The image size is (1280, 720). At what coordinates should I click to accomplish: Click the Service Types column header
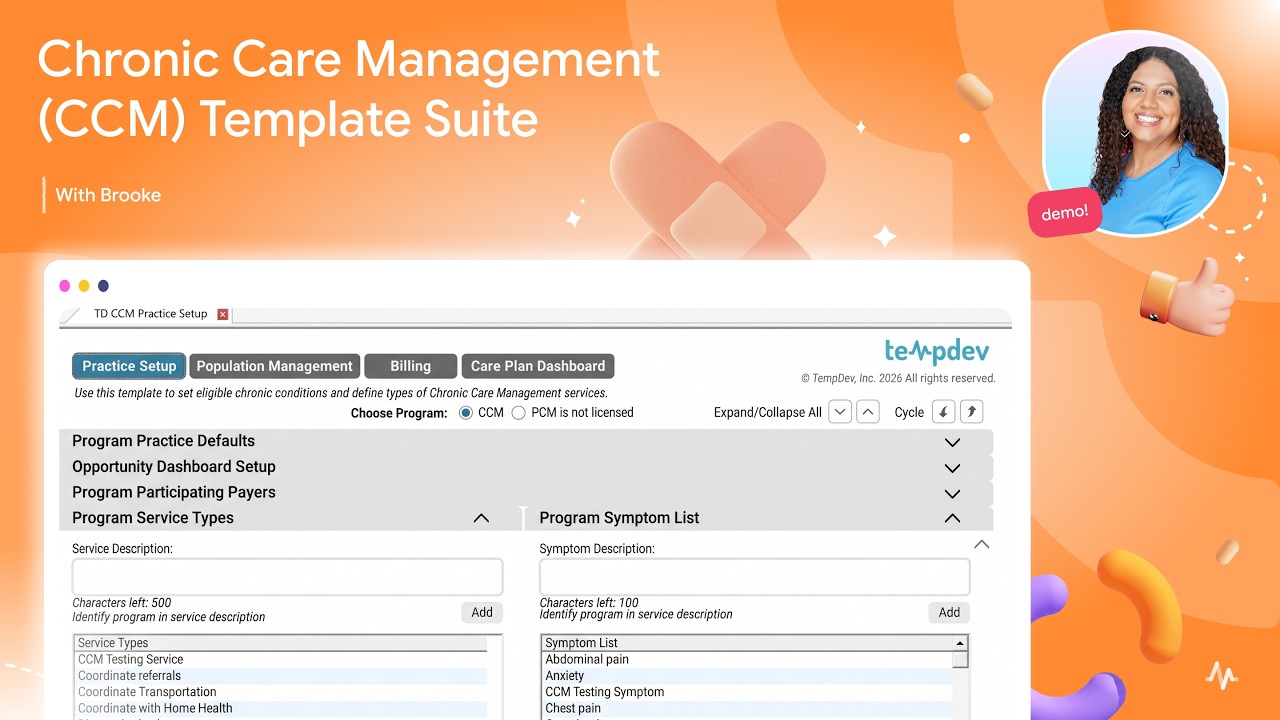pyautogui.click(x=280, y=643)
